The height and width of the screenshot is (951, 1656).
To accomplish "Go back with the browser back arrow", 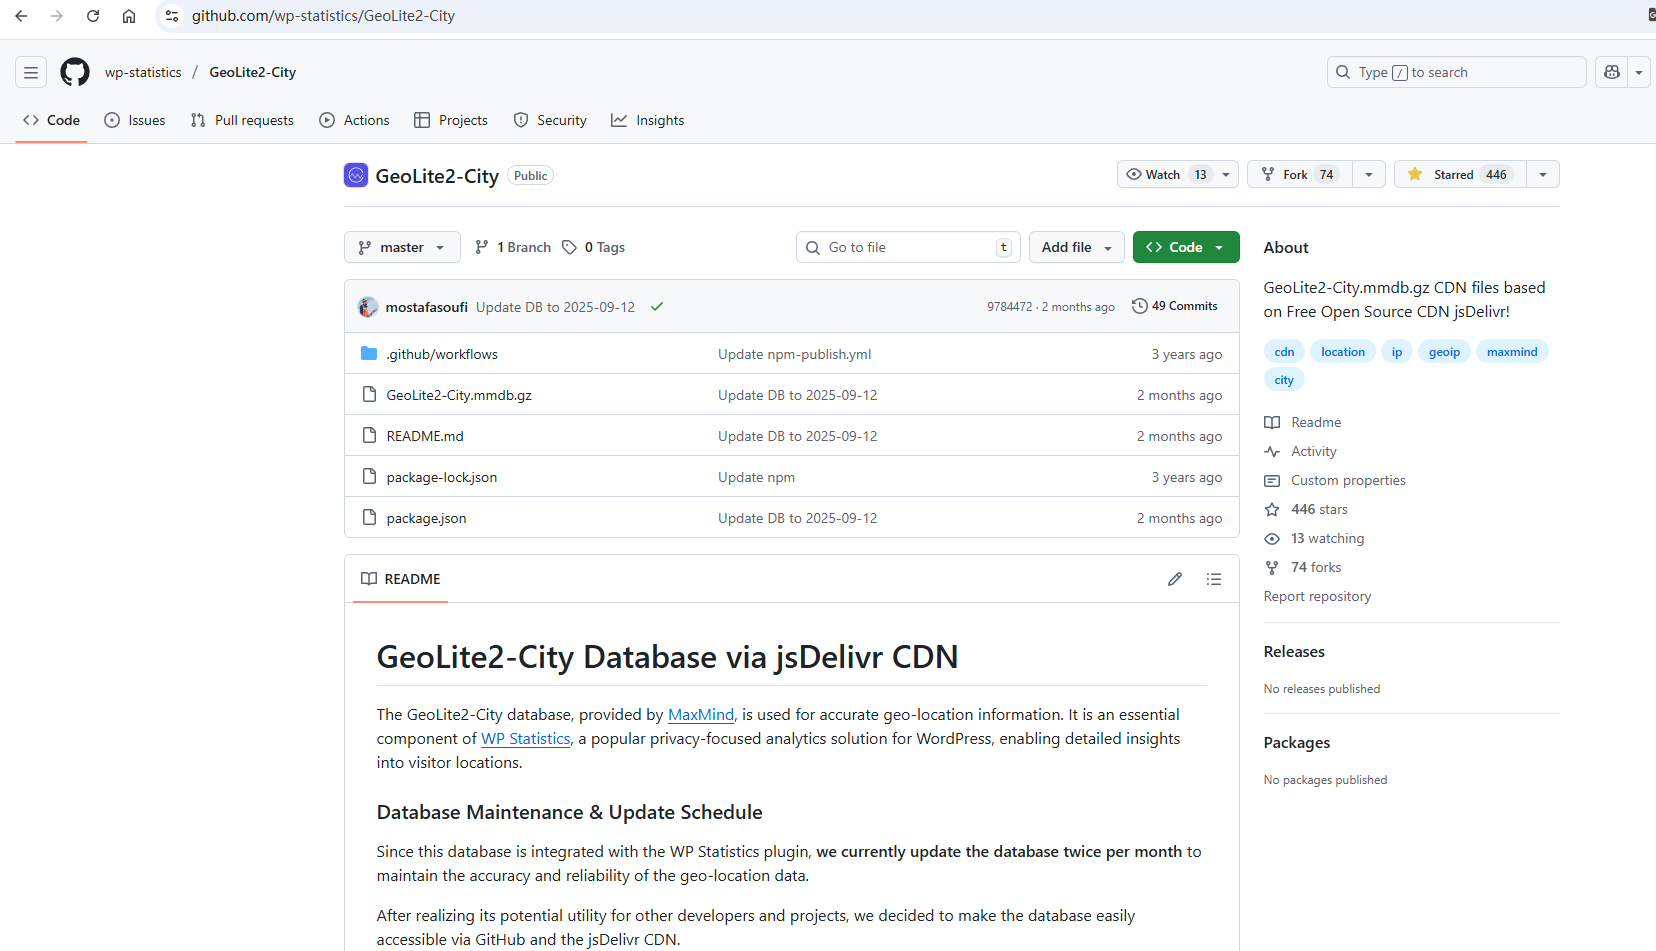I will pos(21,16).
